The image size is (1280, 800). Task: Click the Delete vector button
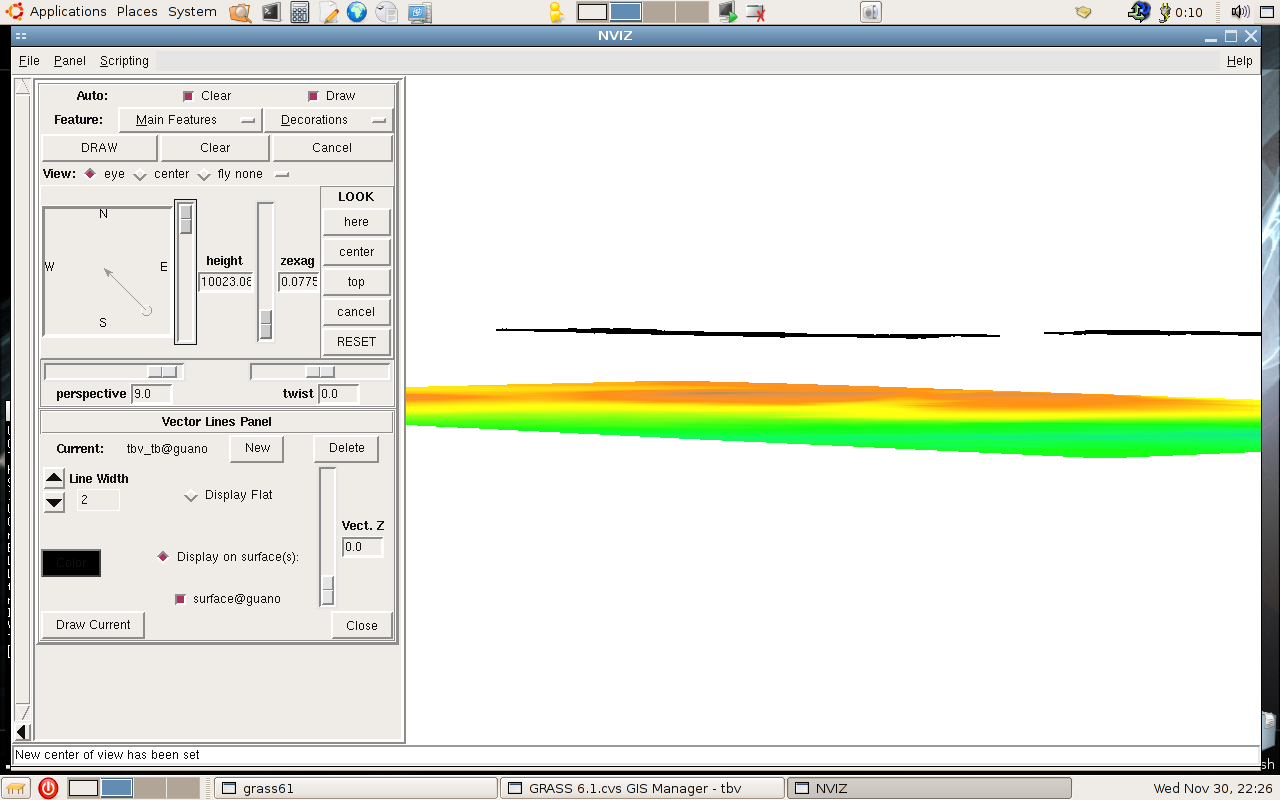pyautogui.click(x=346, y=448)
